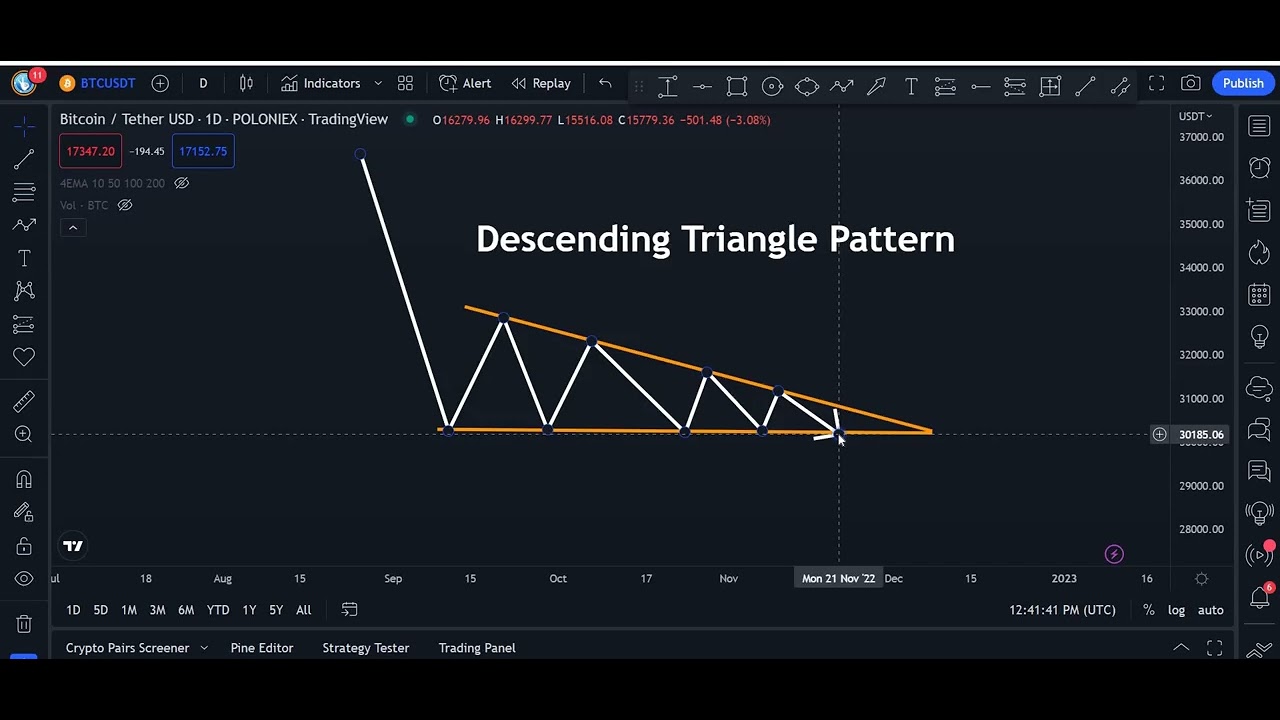Lock all drawing tools
This screenshot has height=720, width=1280.
pyautogui.click(x=24, y=546)
